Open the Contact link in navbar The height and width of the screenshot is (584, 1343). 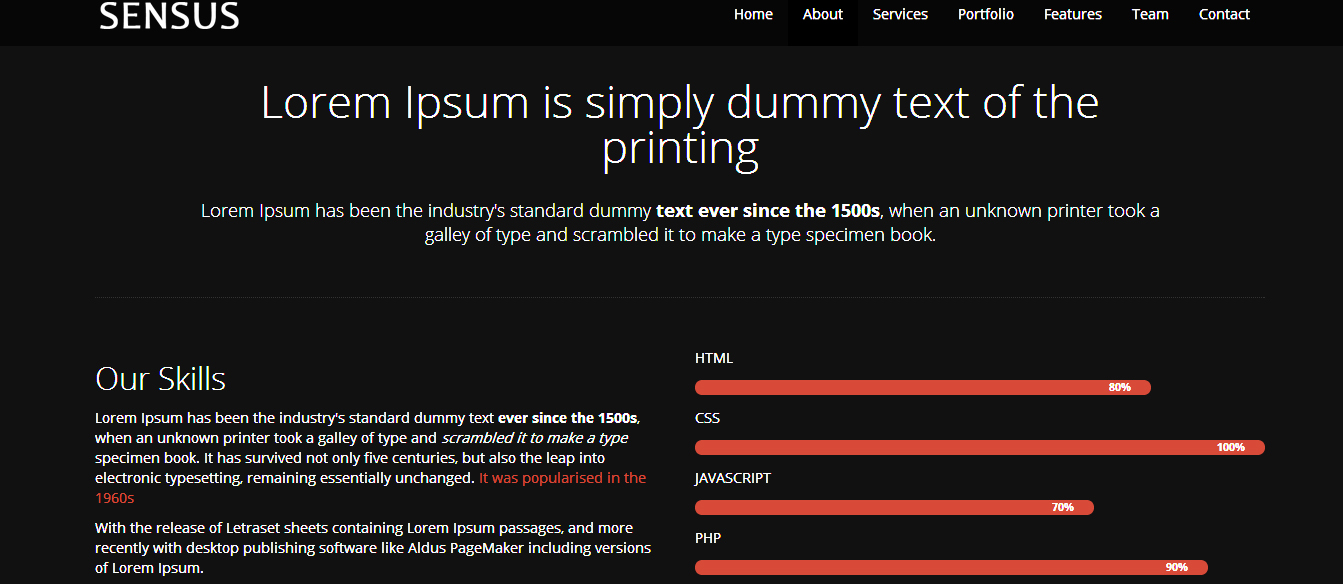click(x=1224, y=15)
